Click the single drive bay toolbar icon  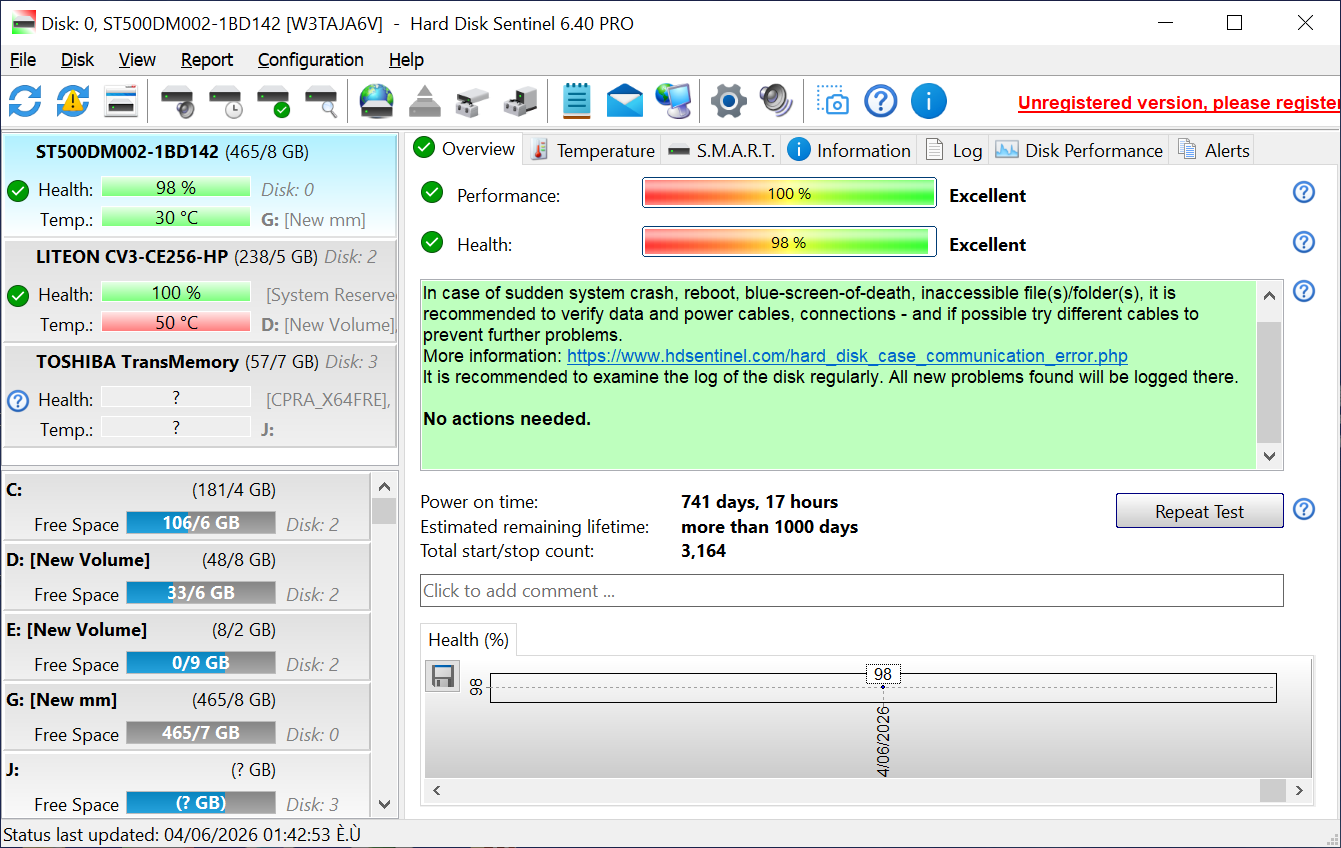click(473, 101)
